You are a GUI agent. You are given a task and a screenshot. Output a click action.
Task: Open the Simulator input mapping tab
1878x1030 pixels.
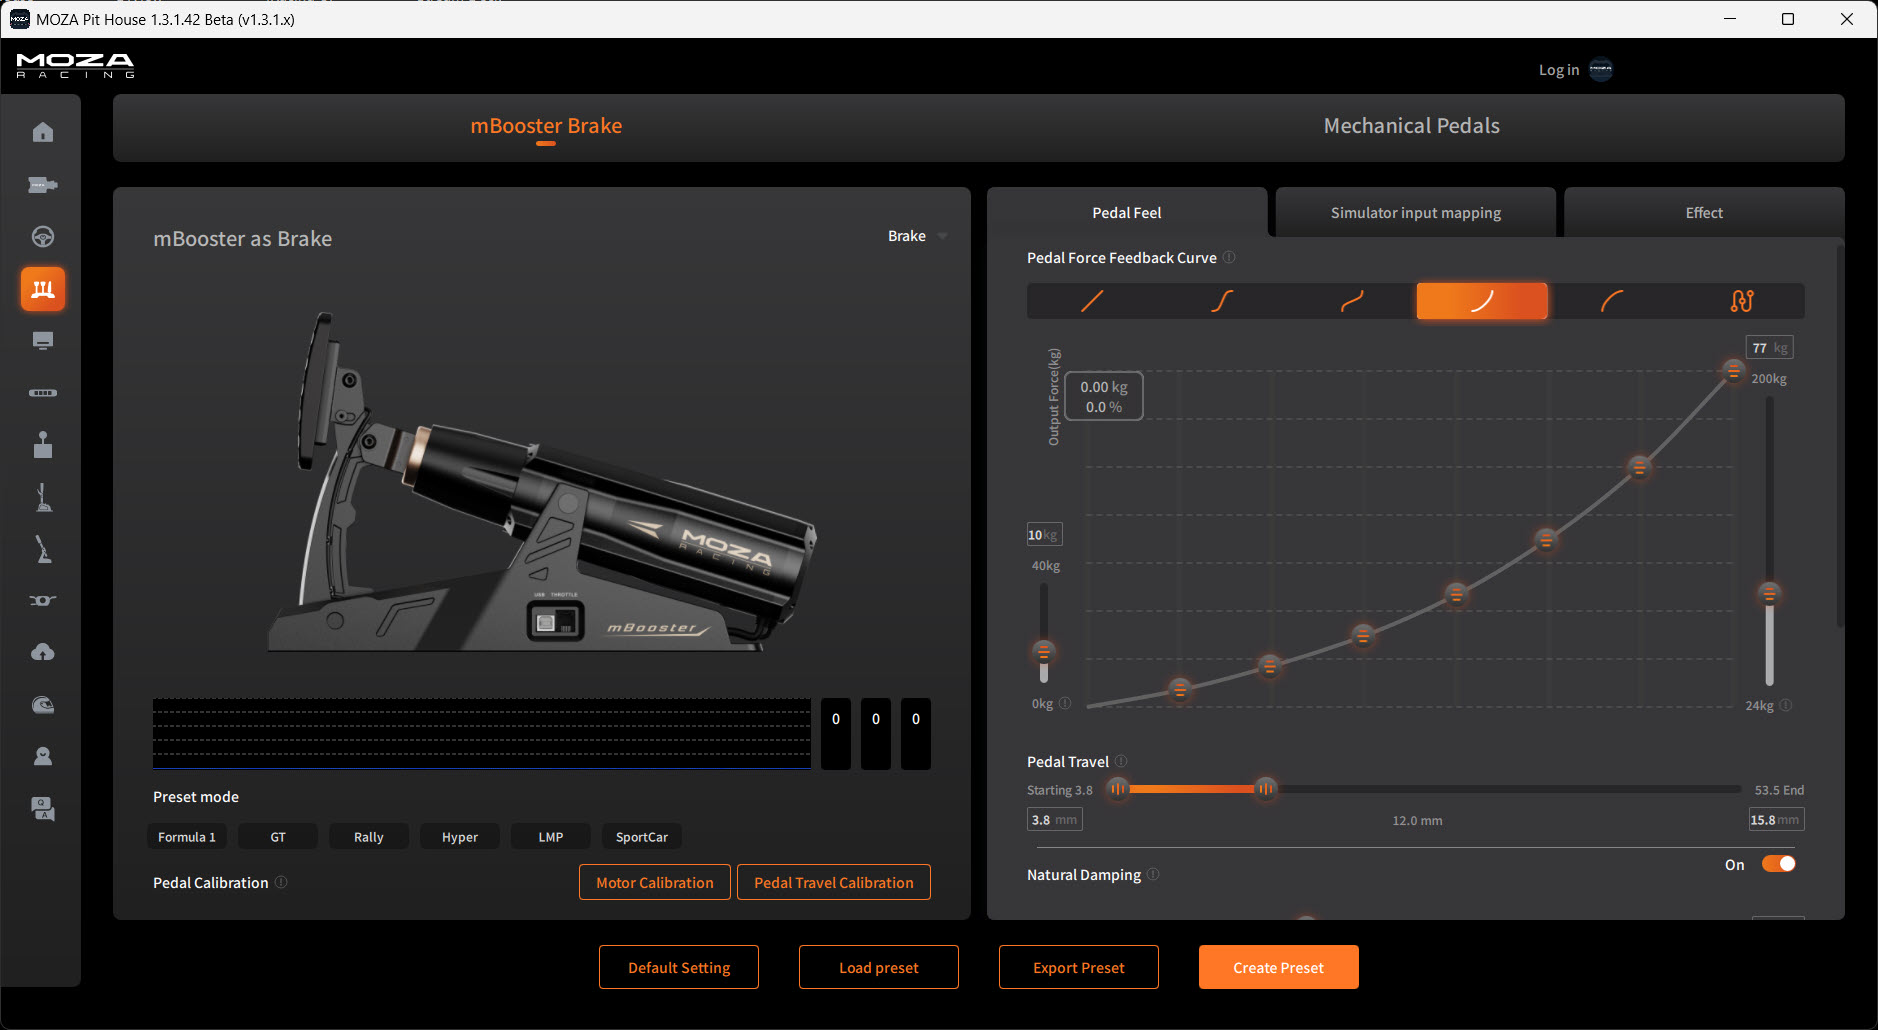coord(1415,213)
